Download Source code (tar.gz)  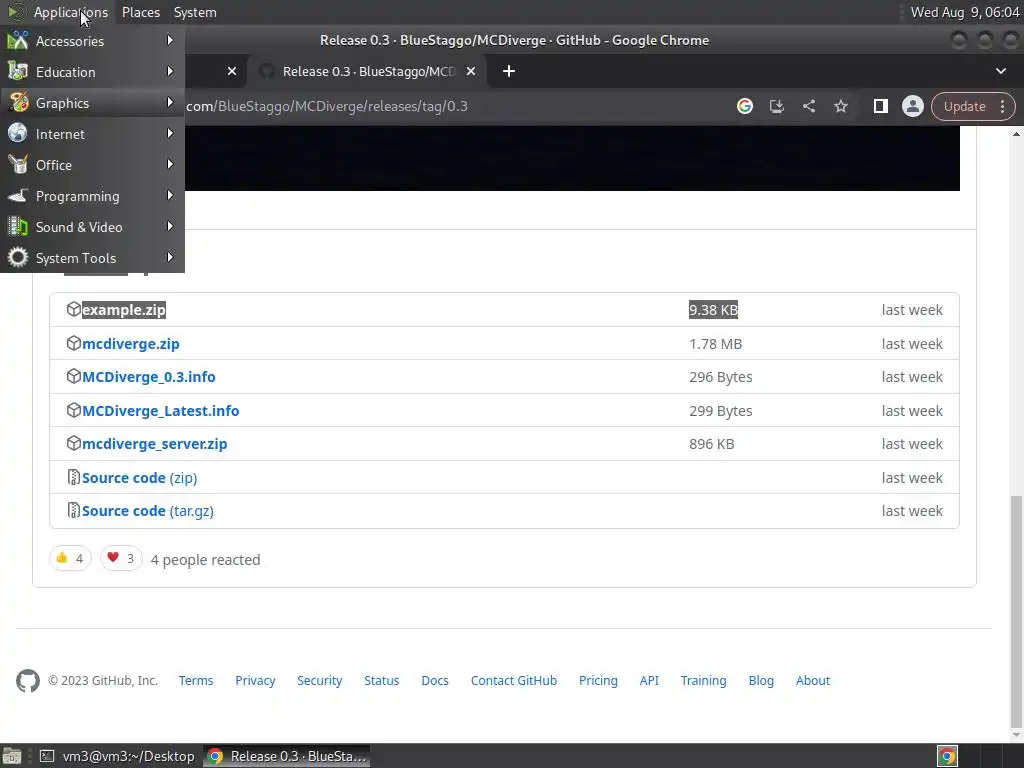tap(148, 511)
